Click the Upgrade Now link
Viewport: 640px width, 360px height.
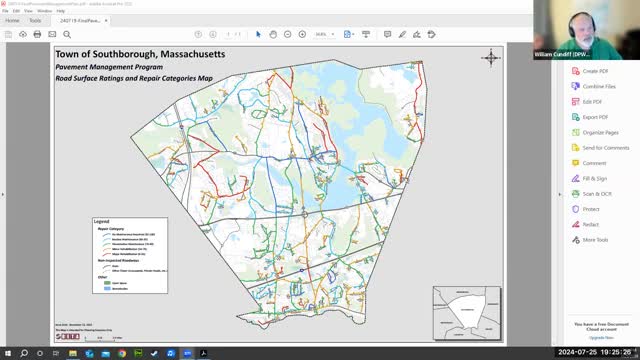click(x=601, y=338)
